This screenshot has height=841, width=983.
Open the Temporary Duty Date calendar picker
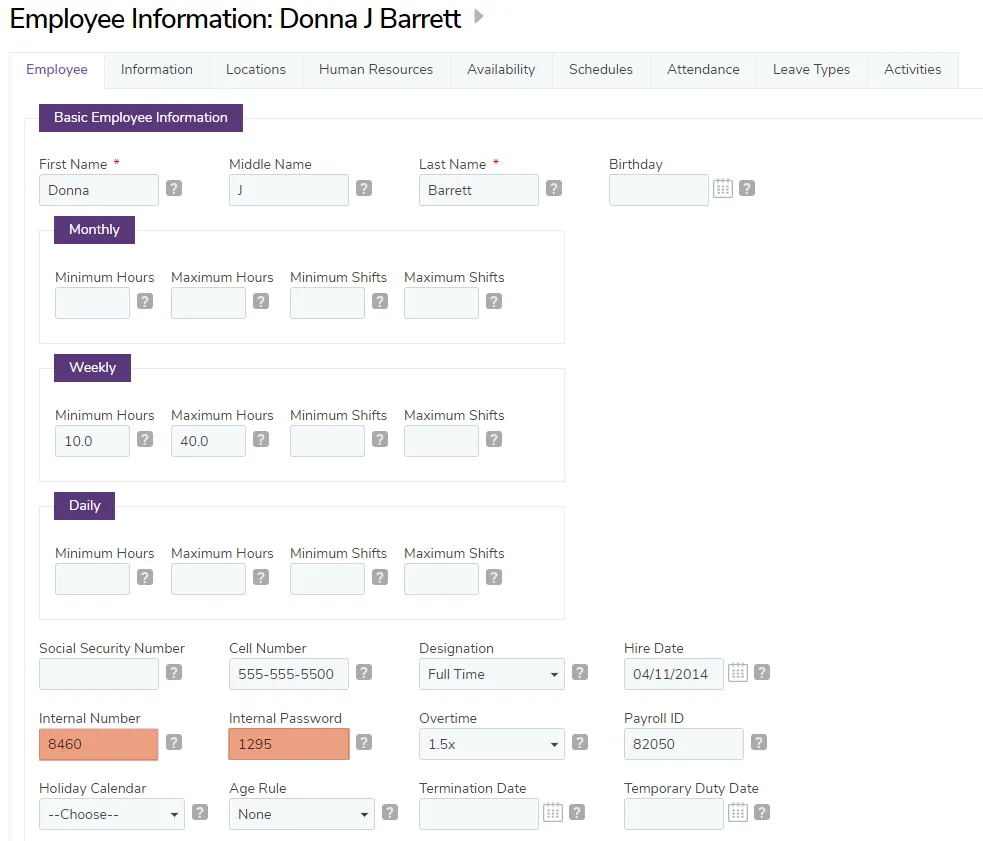click(738, 812)
